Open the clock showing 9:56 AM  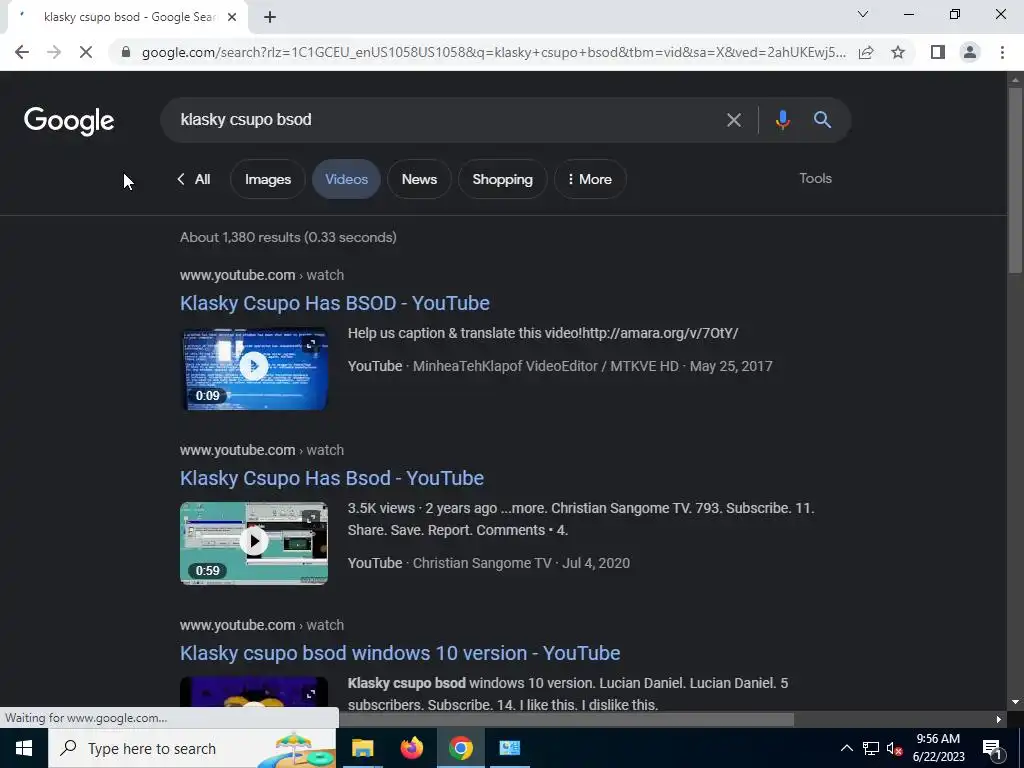pyautogui.click(x=938, y=748)
